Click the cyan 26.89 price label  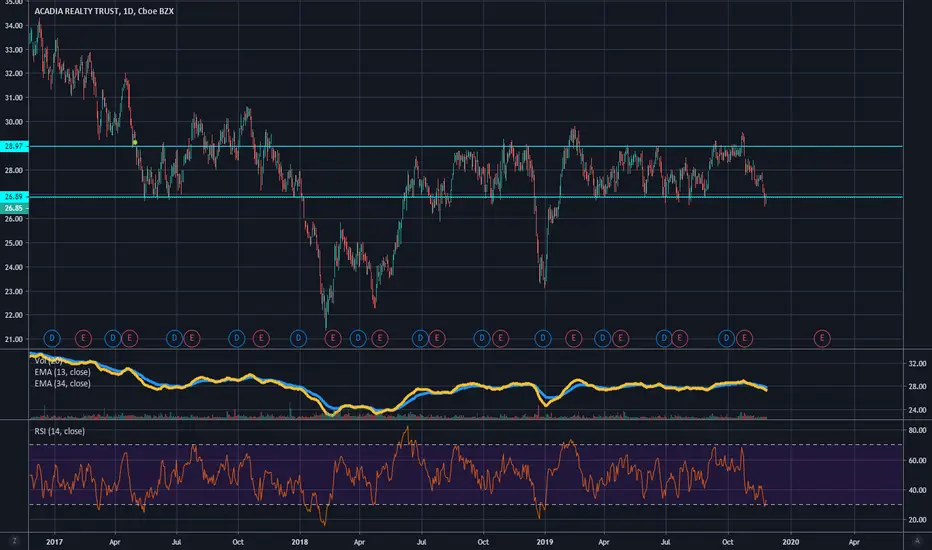(14, 196)
